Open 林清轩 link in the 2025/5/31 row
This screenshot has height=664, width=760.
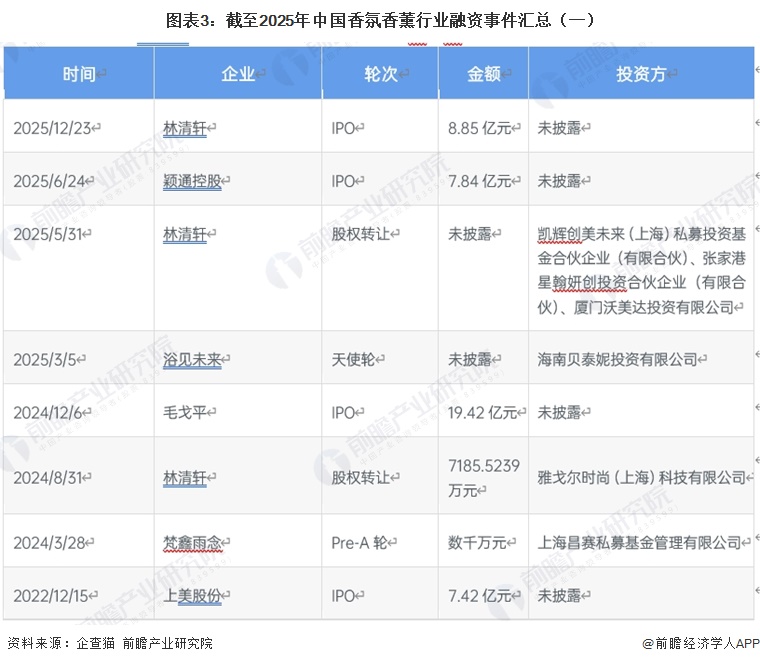[185, 234]
